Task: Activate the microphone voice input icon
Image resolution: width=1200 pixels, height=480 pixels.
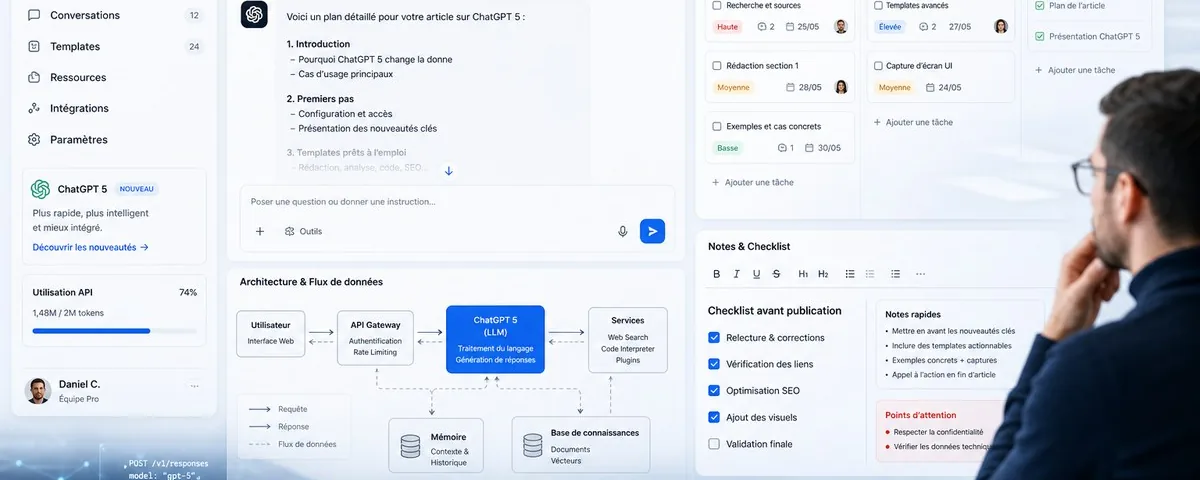Action: click(x=622, y=231)
